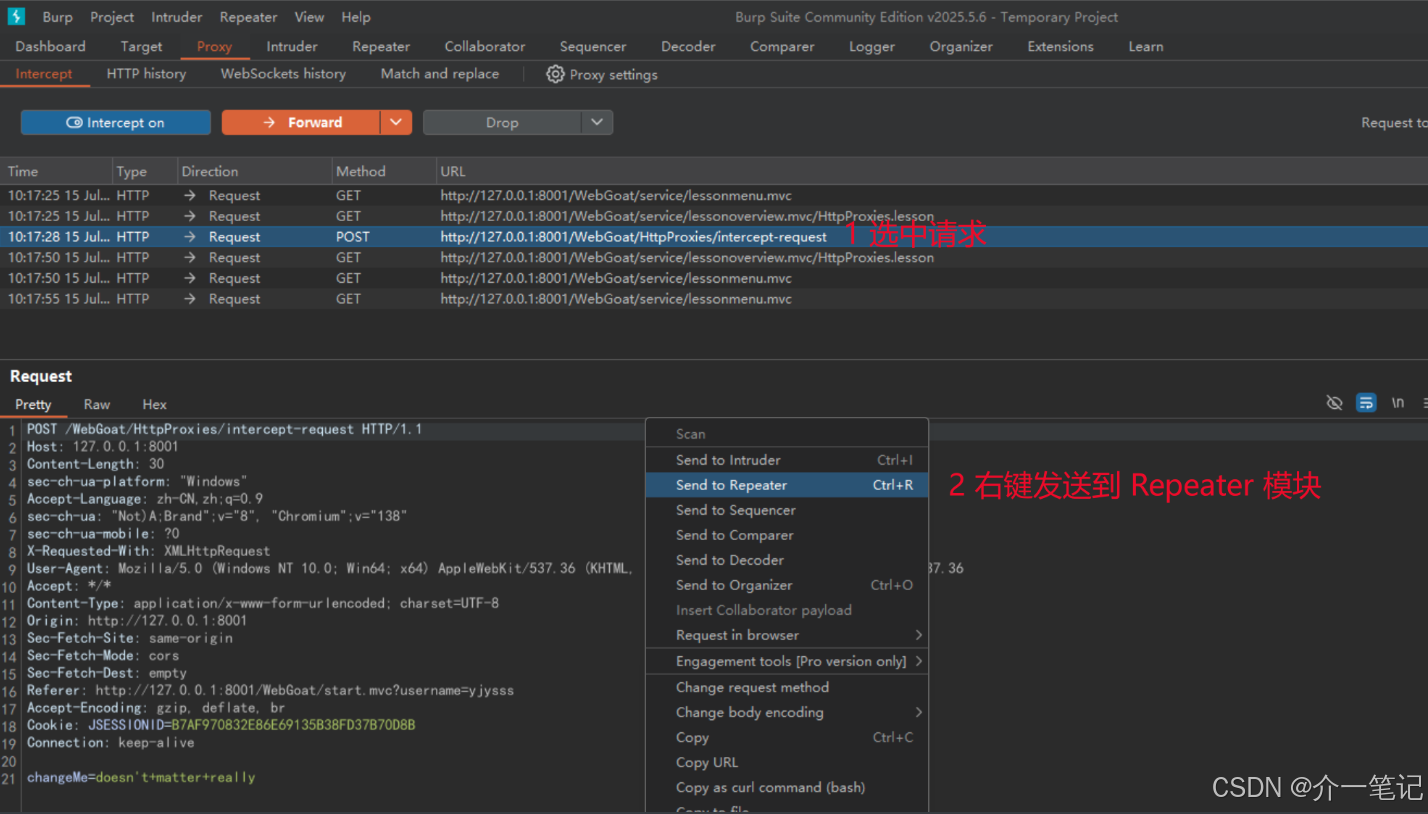This screenshot has height=814, width=1428.
Task: Click the Burp Suite logo icon
Action: coord(16,17)
